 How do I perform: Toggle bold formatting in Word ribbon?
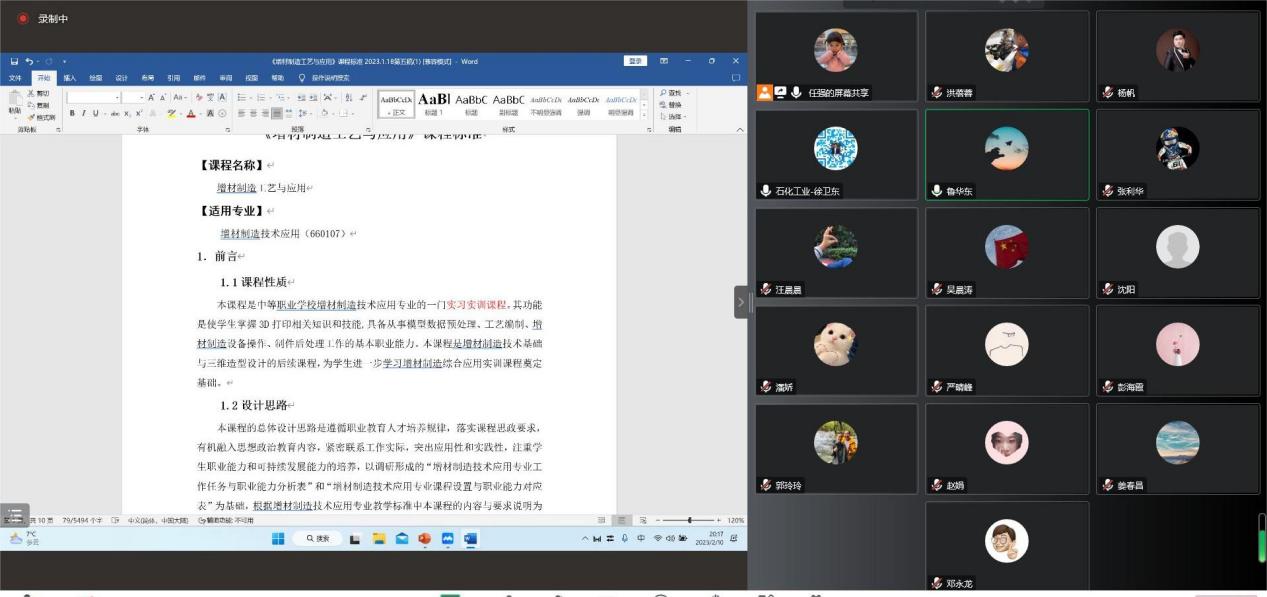pyautogui.click(x=71, y=113)
